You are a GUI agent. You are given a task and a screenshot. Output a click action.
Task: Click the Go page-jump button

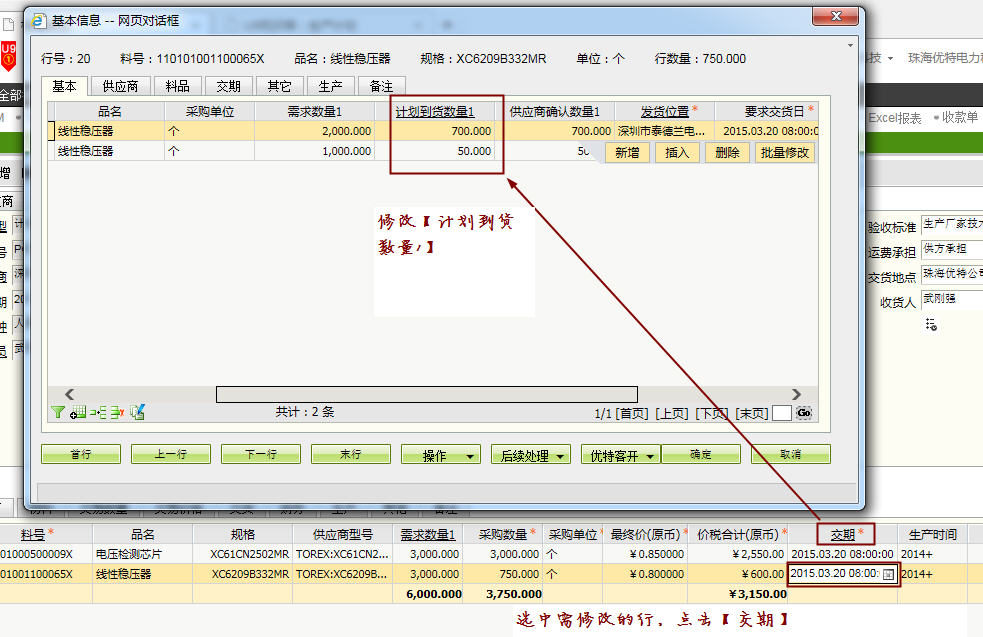804,413
